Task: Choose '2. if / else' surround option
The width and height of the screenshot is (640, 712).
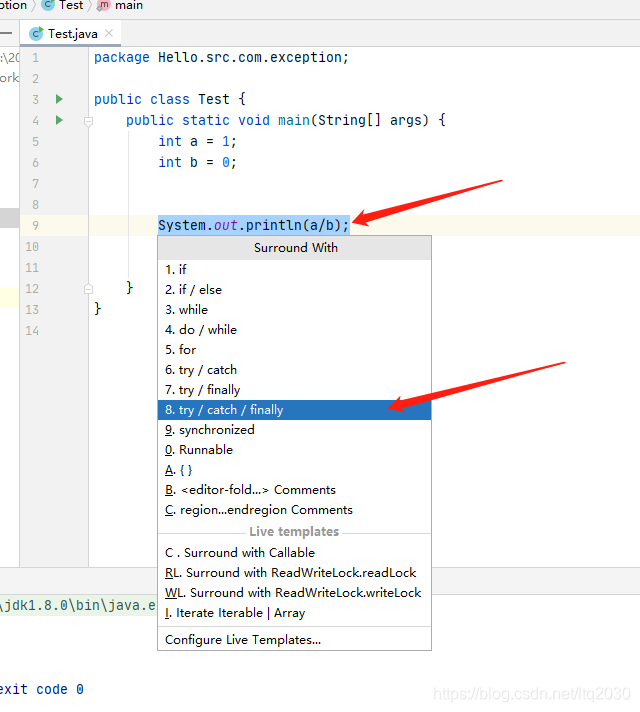Action: (x=294, y=290)
